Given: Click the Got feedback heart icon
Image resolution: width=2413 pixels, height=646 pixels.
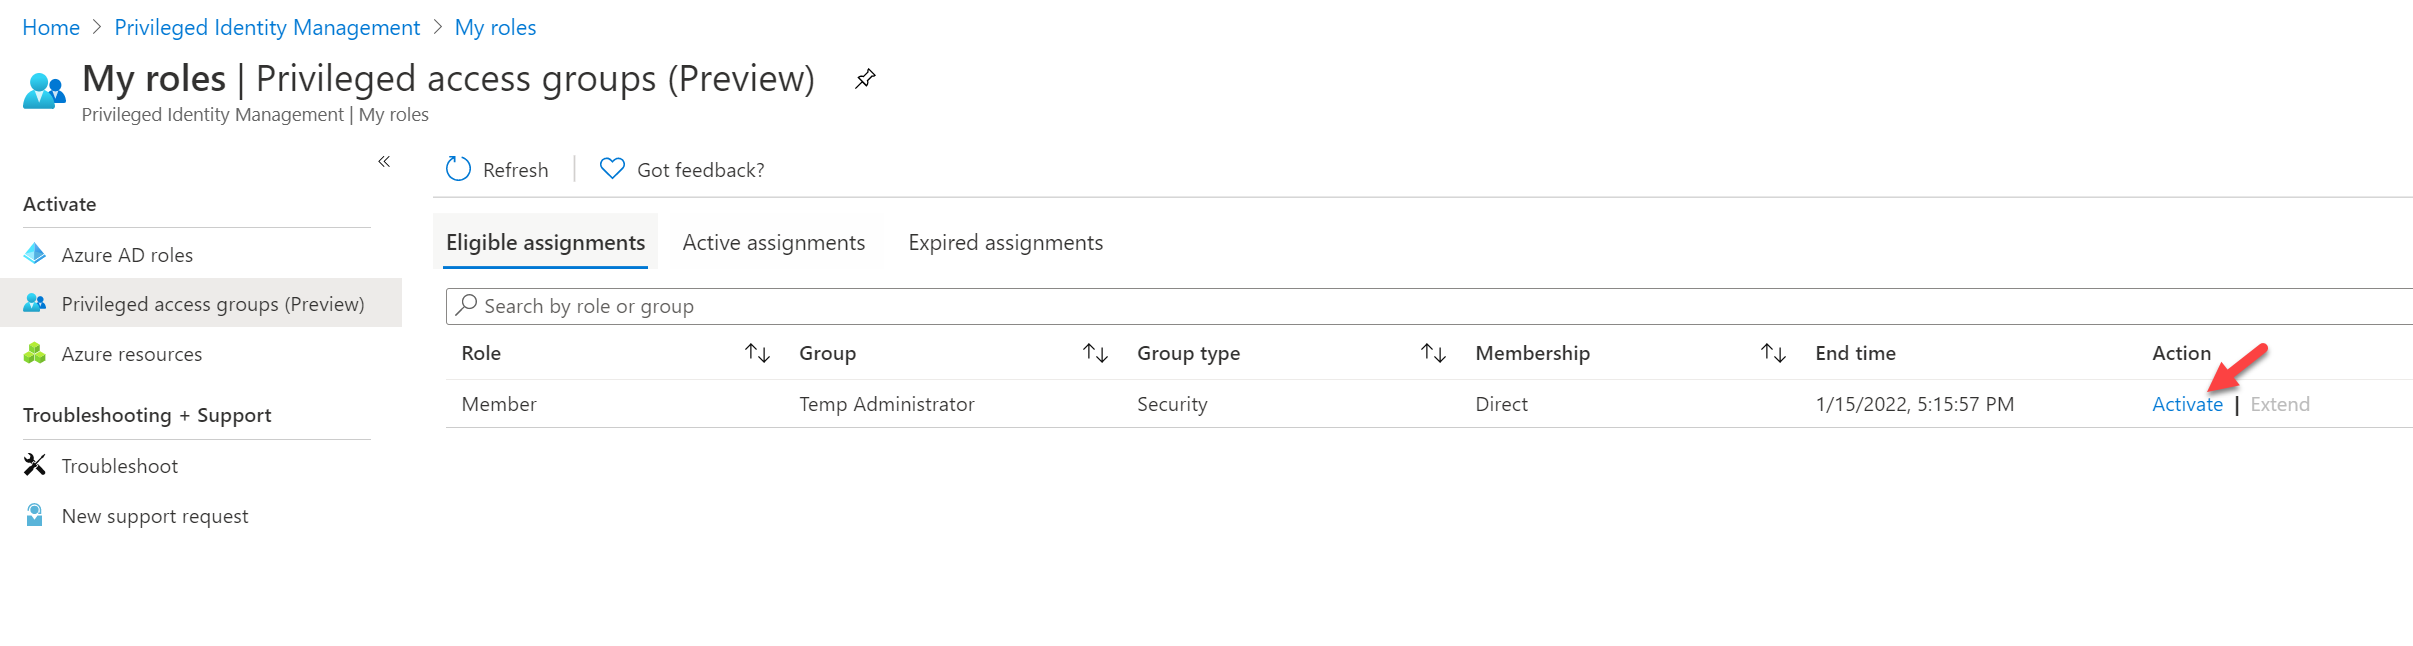Looking at the screenshot, I should pyautogui.click(x=612, y=169).
